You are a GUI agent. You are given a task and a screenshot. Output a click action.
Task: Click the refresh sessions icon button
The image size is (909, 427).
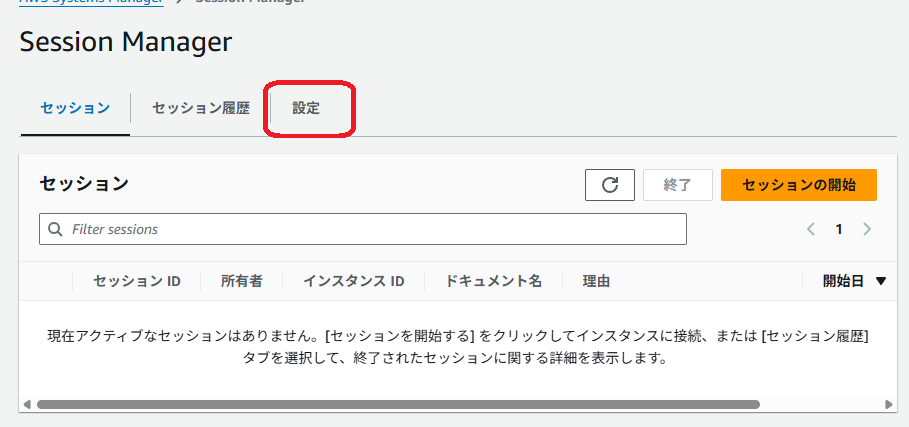pos(610,185)
